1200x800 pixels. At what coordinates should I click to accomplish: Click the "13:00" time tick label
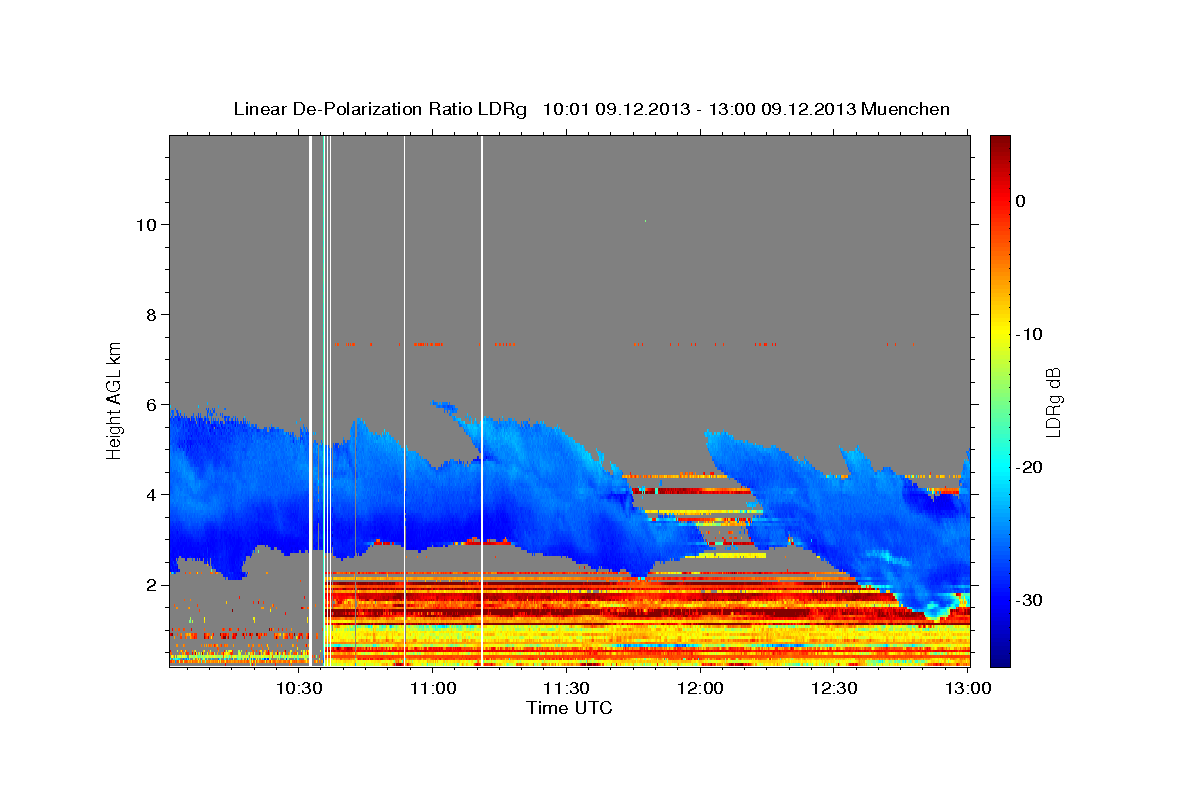pos(968,688)
